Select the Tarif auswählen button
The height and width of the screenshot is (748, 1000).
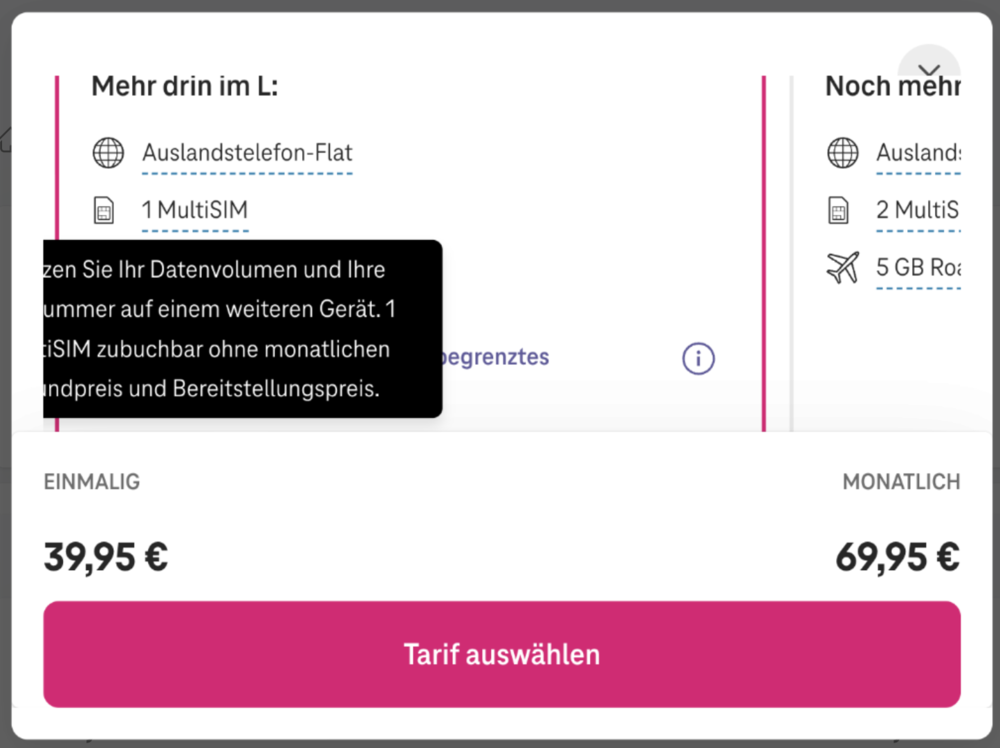click(500, 654)
